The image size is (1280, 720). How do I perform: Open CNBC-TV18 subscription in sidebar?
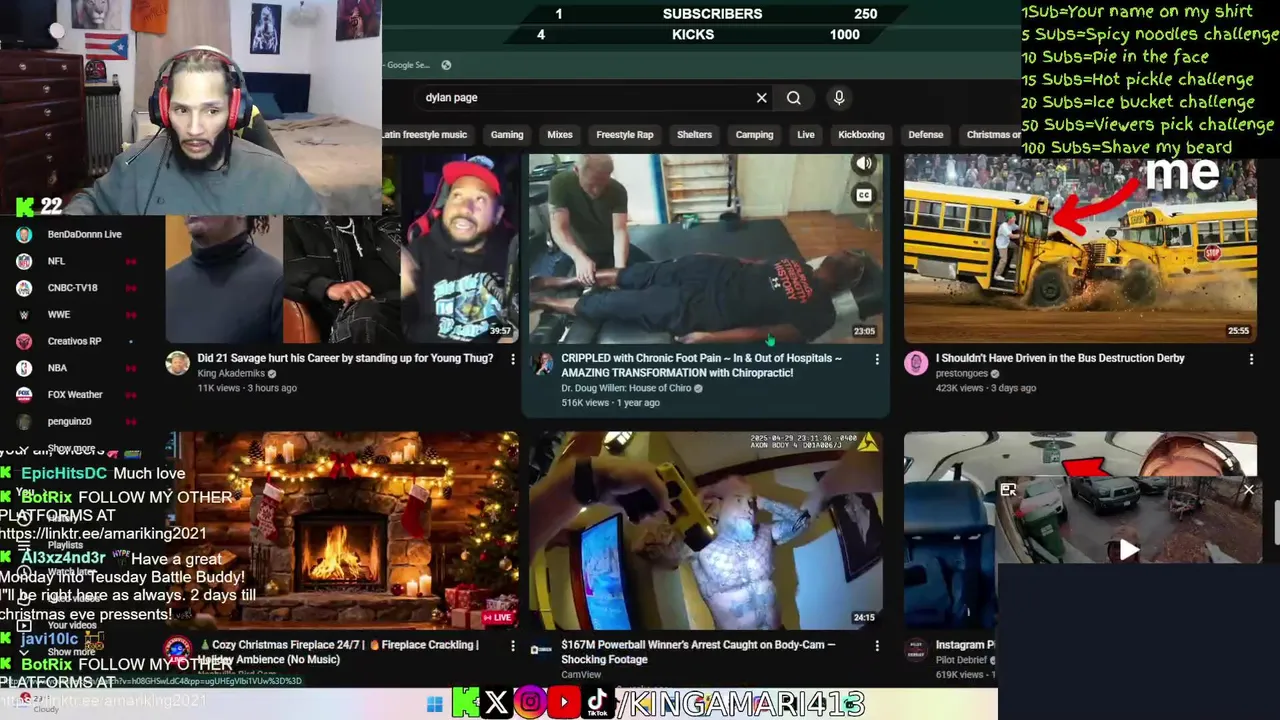click(x=72, y=288)
